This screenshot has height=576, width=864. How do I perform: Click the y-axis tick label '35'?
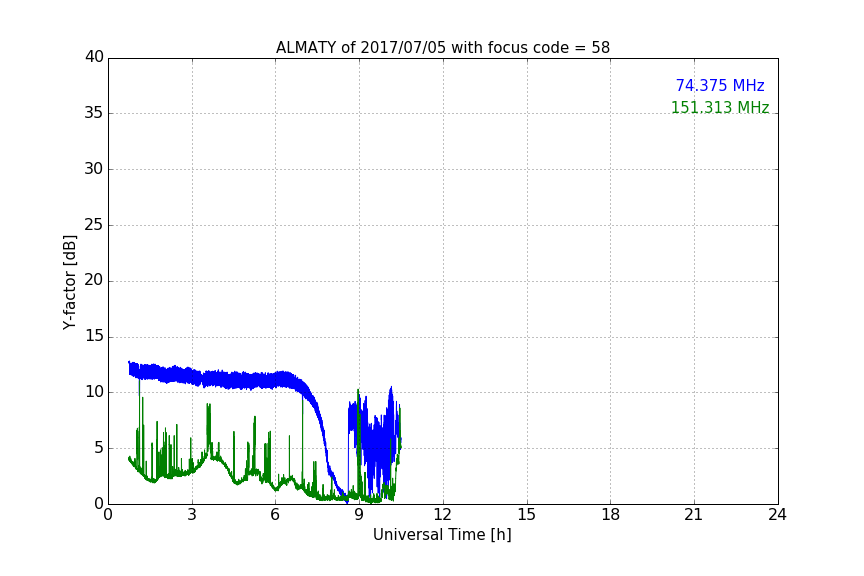94,113
